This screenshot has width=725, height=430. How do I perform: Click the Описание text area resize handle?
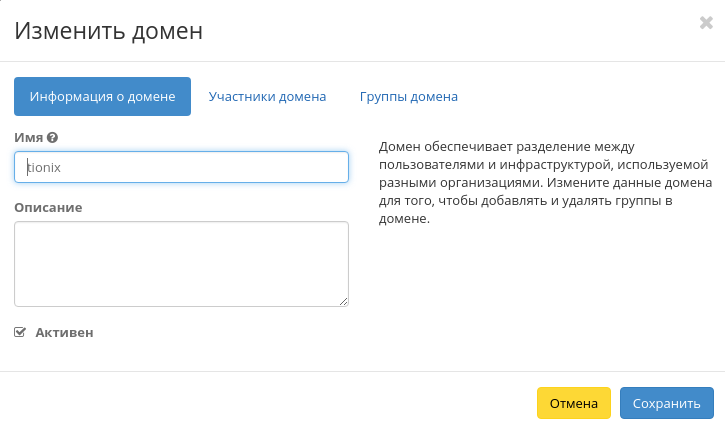click(x=344, y=301)
